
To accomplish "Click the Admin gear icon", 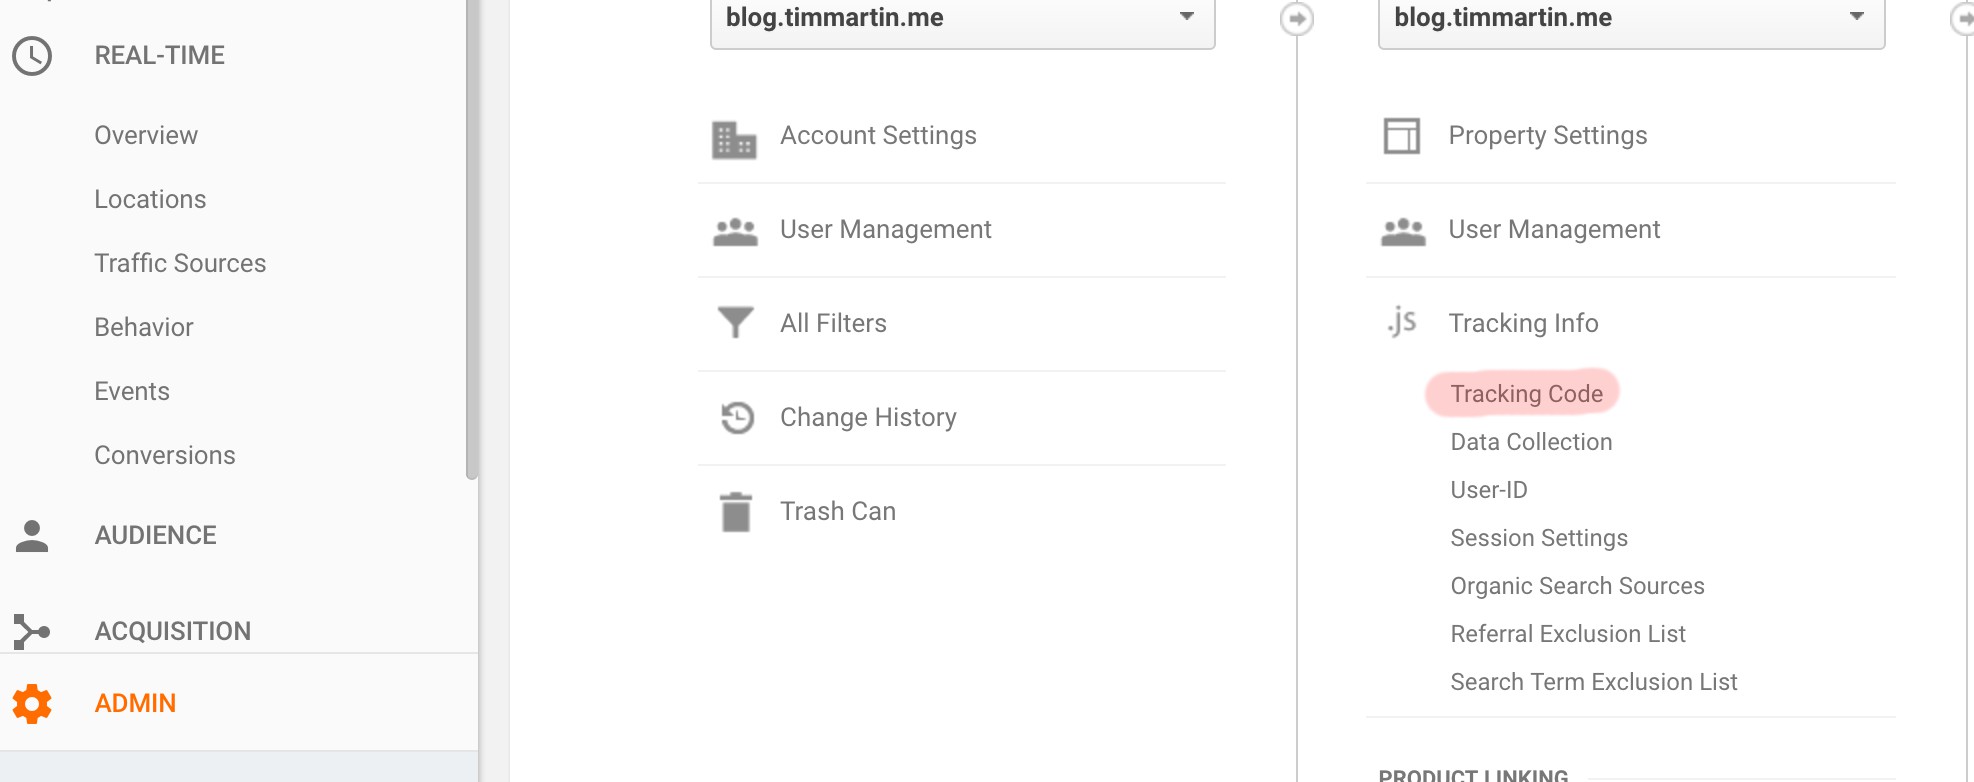I will [x=32, y=704].
